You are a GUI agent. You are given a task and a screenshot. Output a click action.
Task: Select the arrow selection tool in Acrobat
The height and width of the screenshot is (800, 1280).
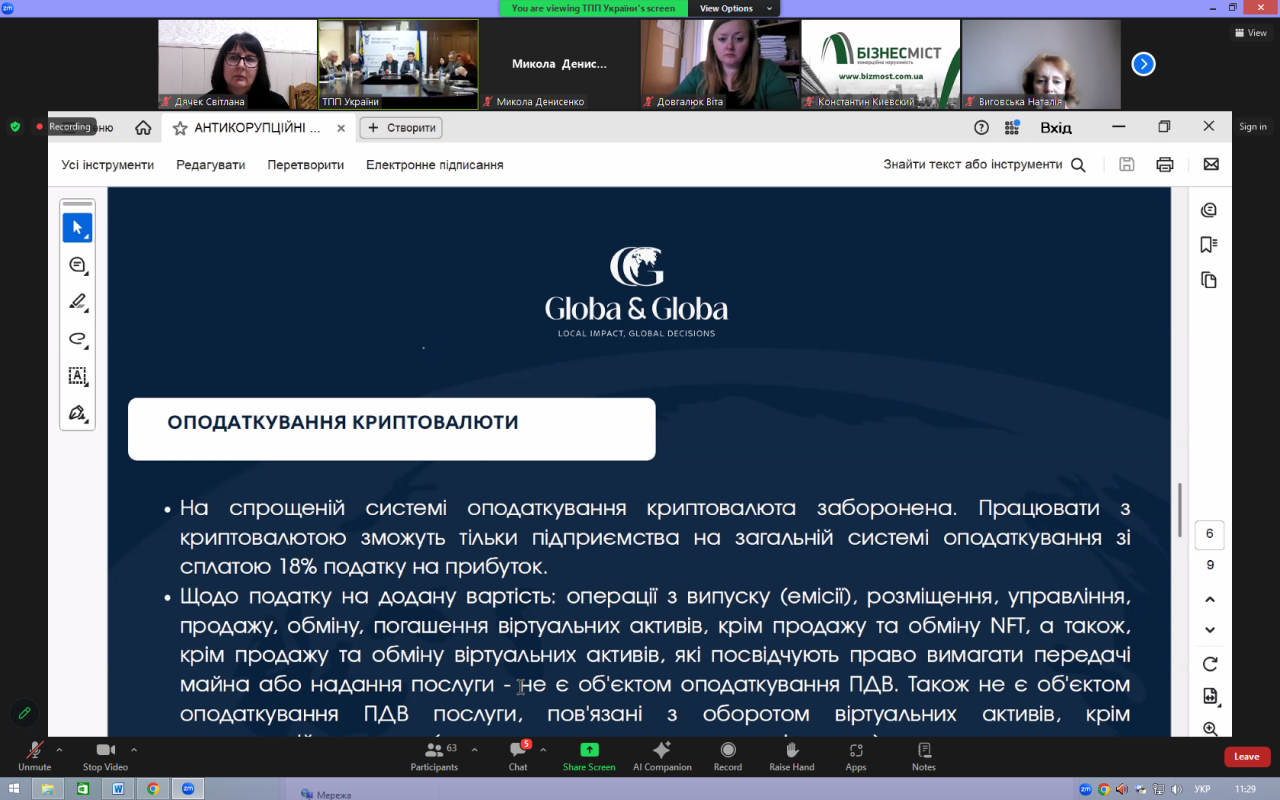point(77,228)
